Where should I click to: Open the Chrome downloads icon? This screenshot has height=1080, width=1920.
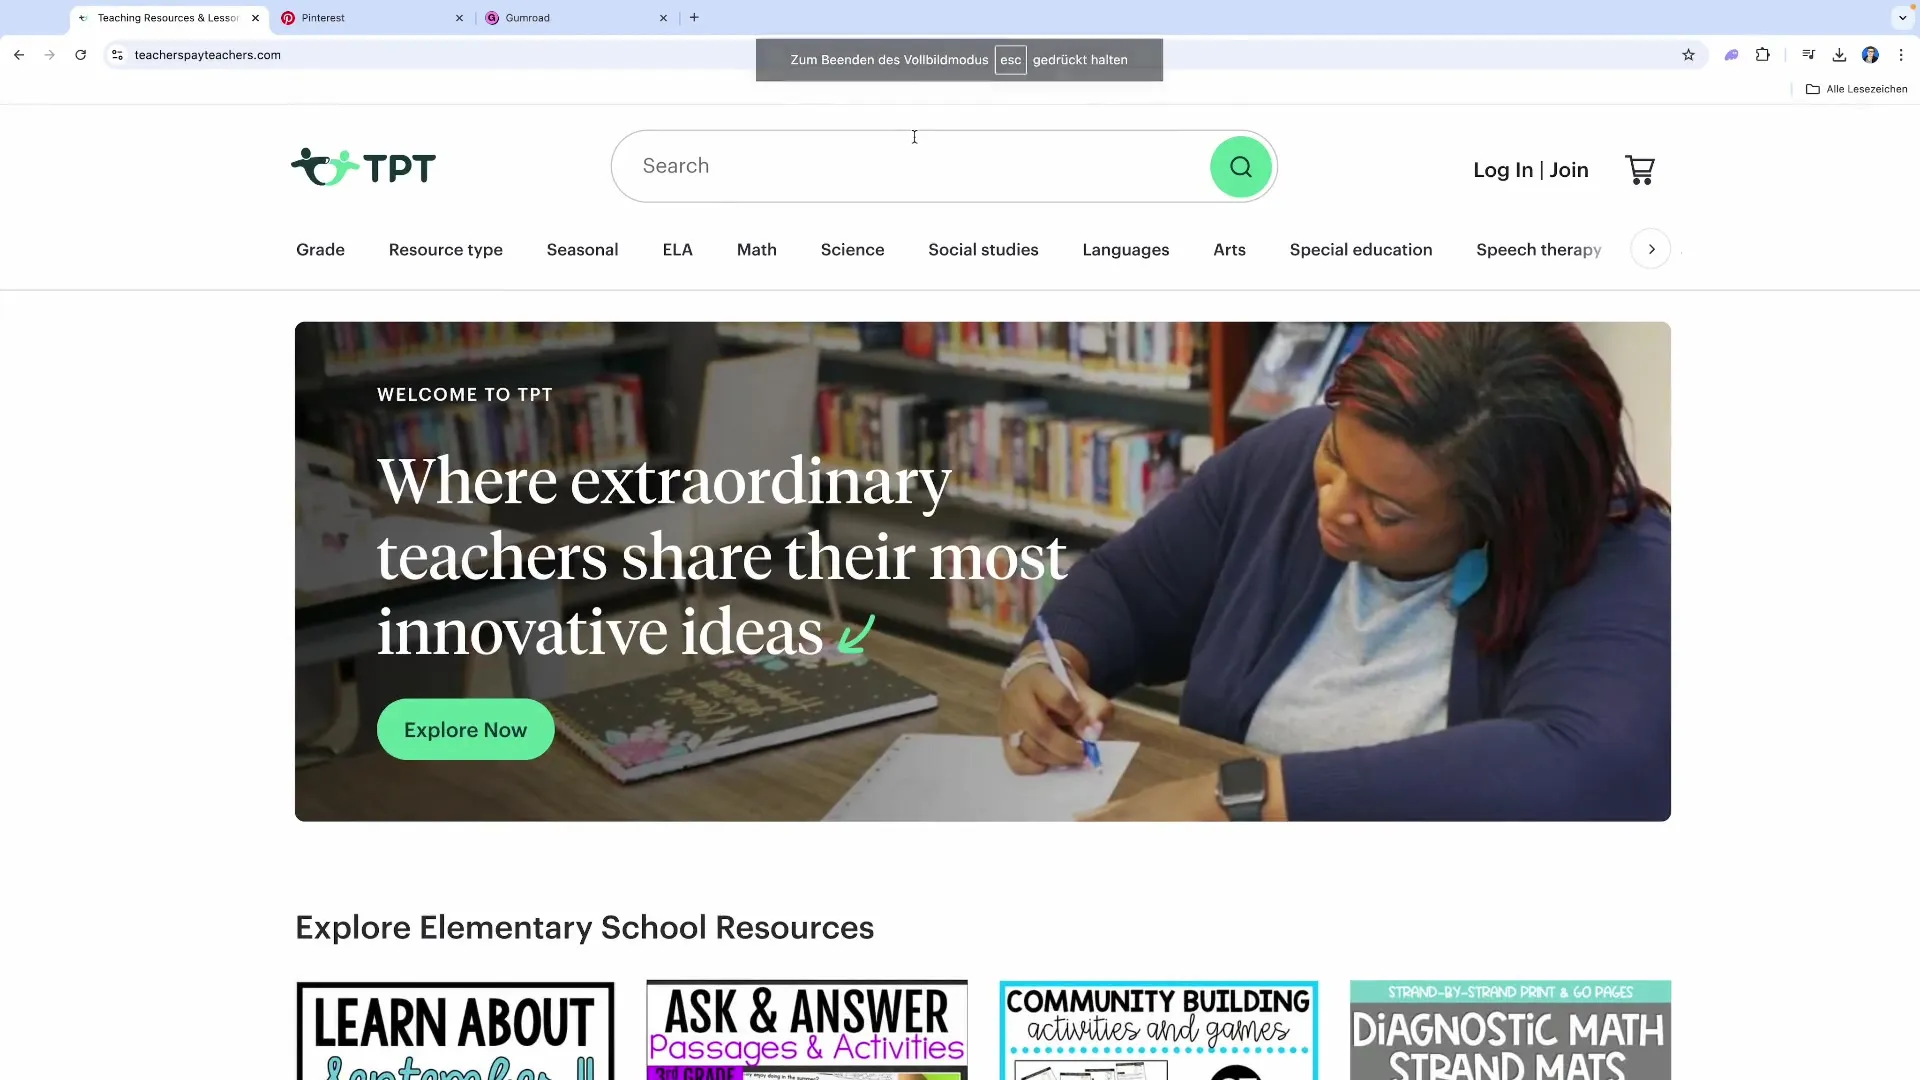tap(1839, 55)
